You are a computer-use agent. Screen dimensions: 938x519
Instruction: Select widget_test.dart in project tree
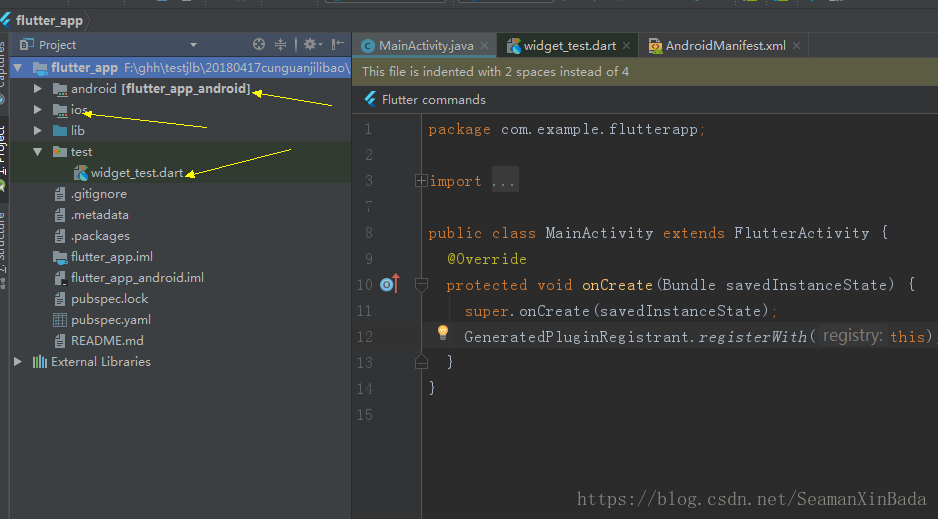[136, 173]
